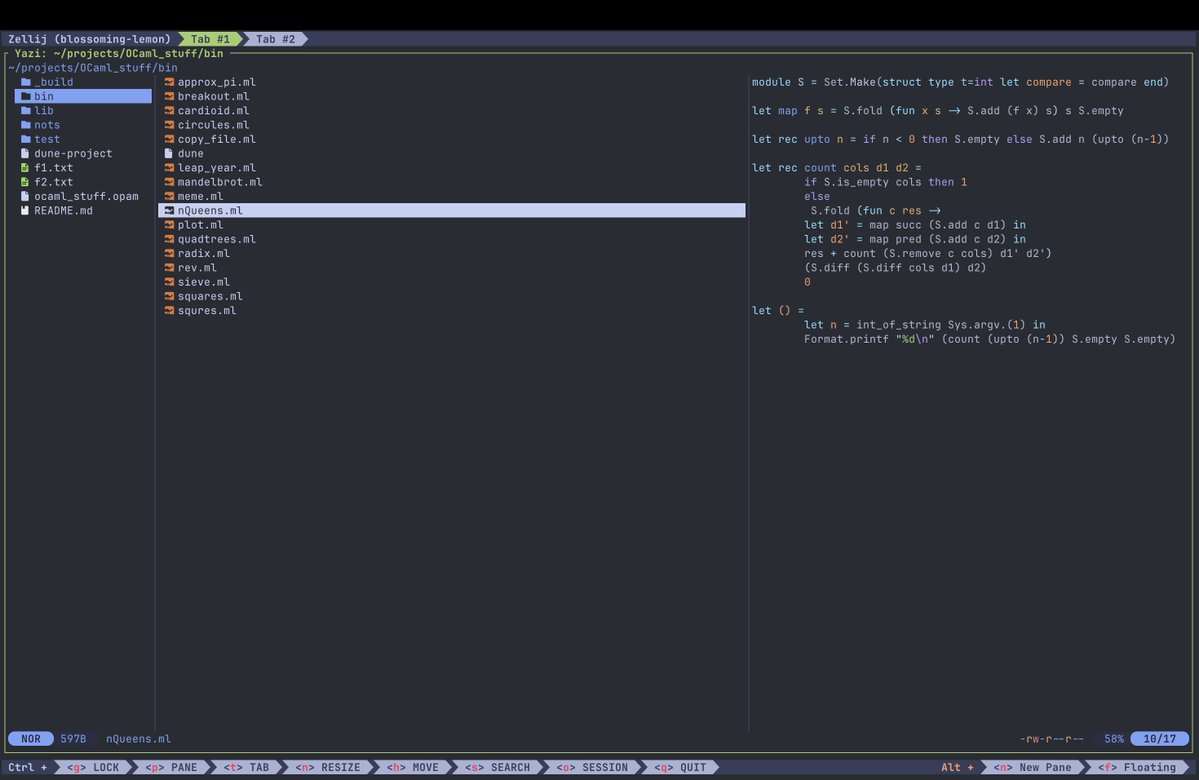This screenshot has width=1199, height=780.
Task: Click the 58% scroll progress indicator
Action: 1113,738
